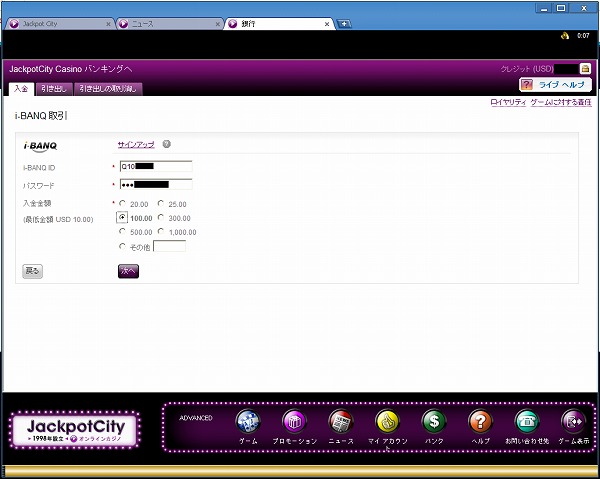Click the ADVANCED label in bottom bar
The image size is (600, 479).
196,418
